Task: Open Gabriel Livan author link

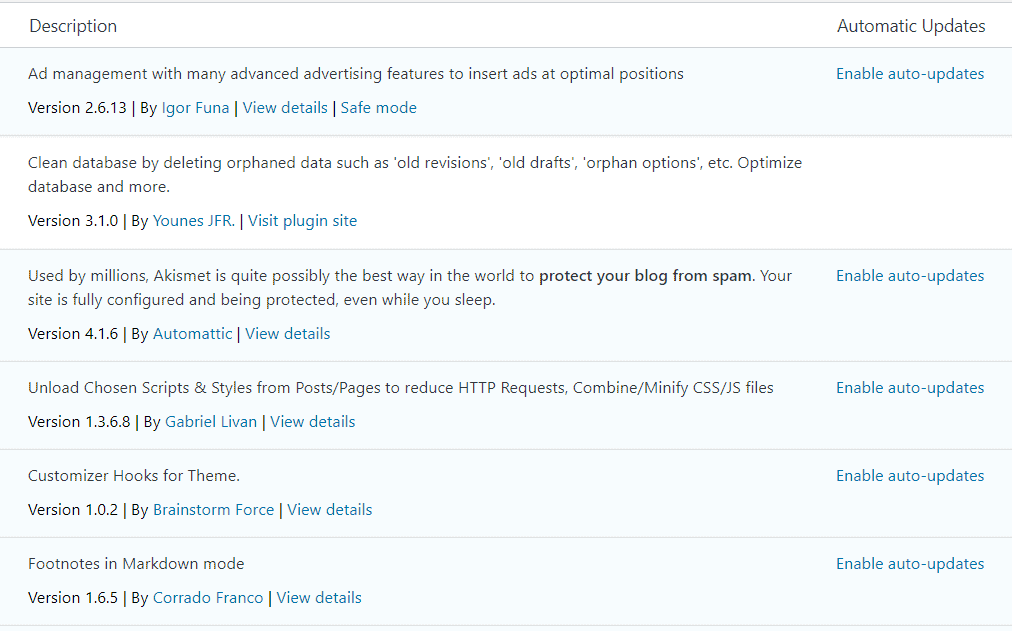Action: click(x=211, y=422)
